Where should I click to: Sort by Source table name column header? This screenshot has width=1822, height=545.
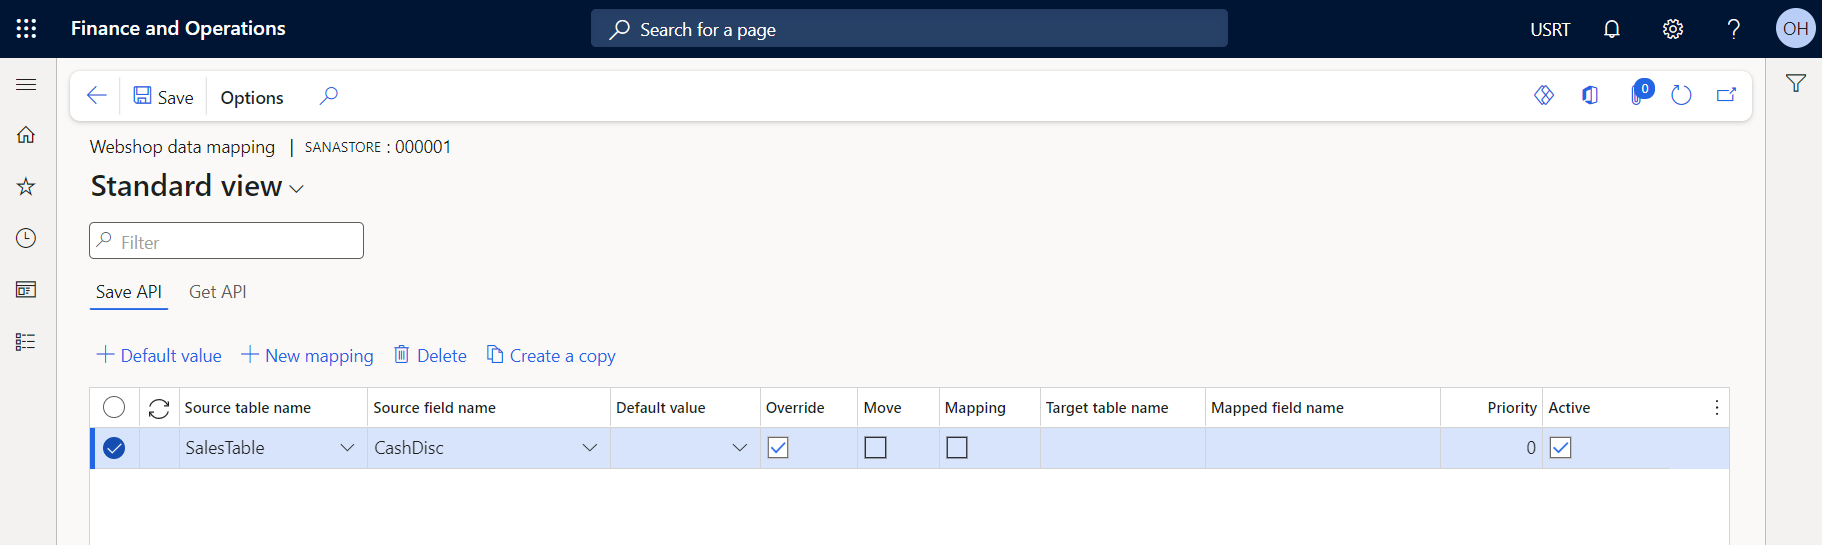[x=248, y=408]
